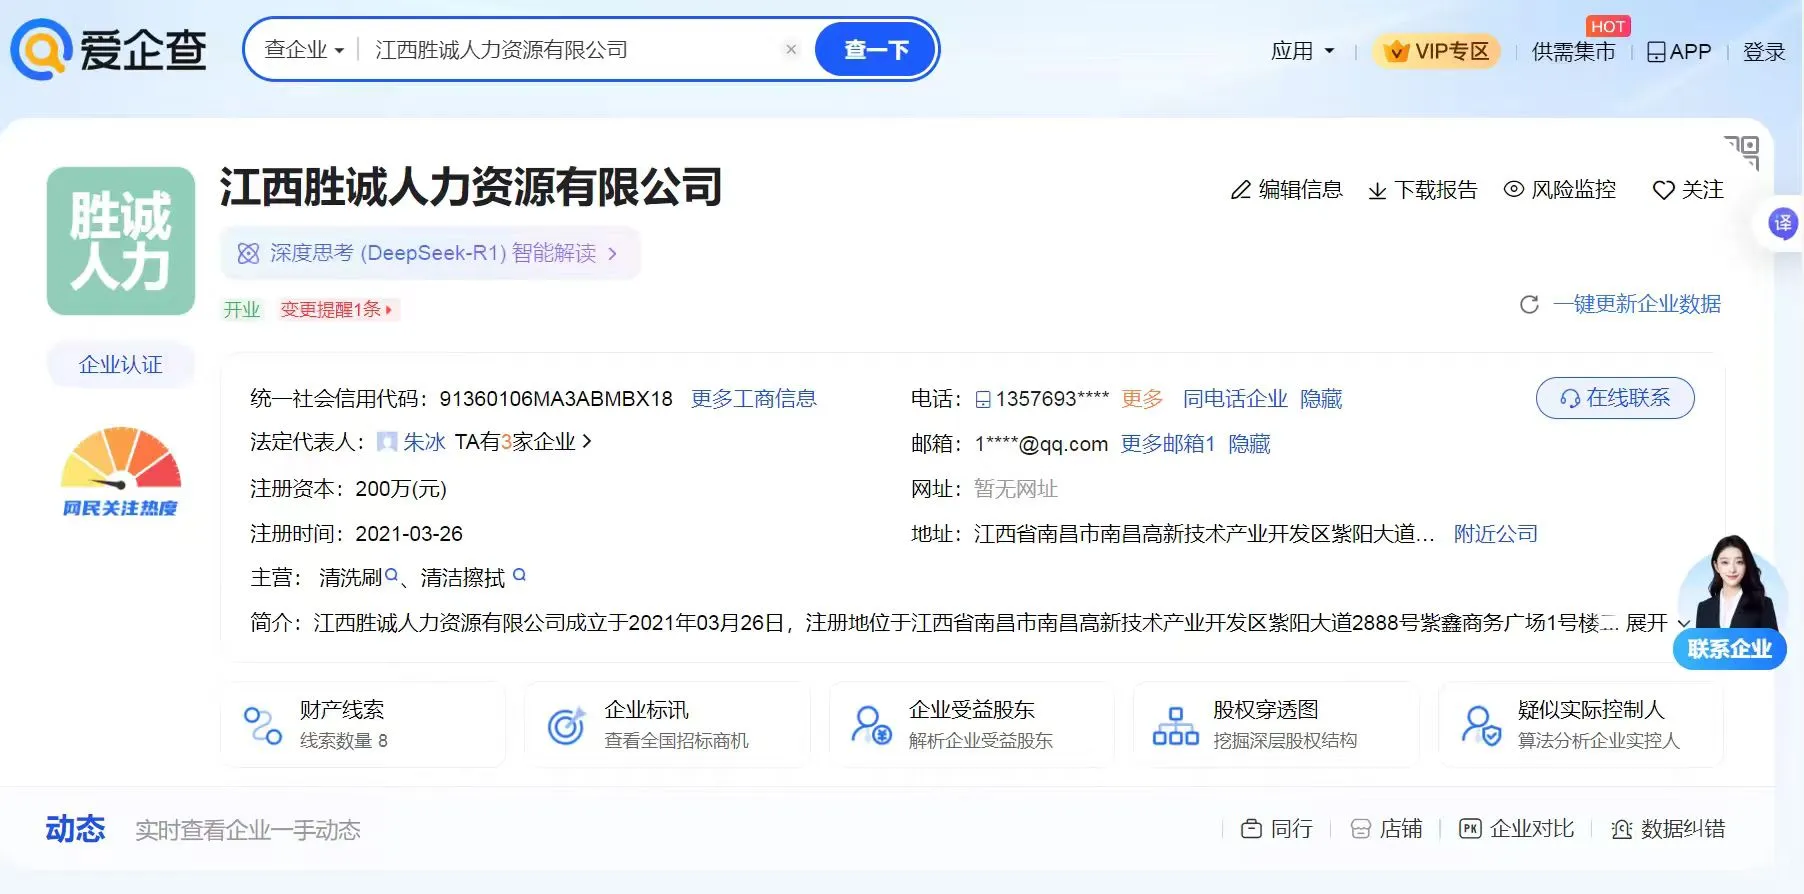Open 同电话企业 link

(x=1235, y=399)
